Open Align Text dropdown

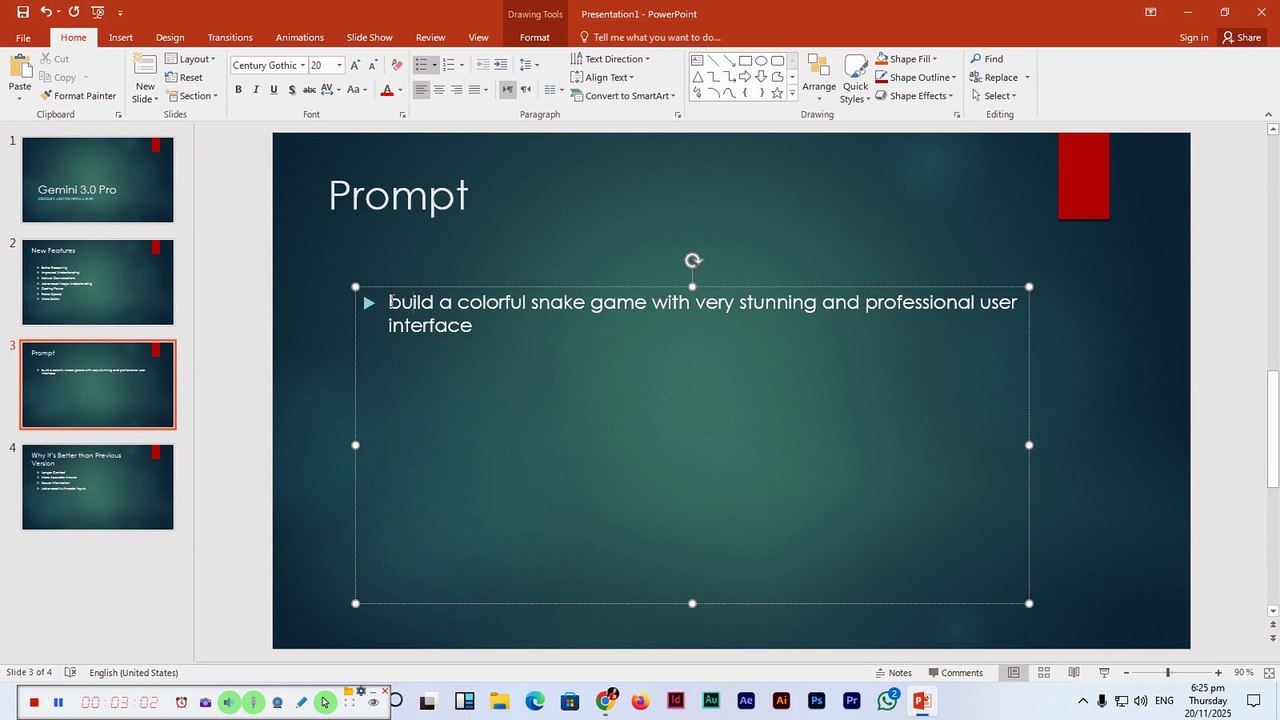(603, 77)
